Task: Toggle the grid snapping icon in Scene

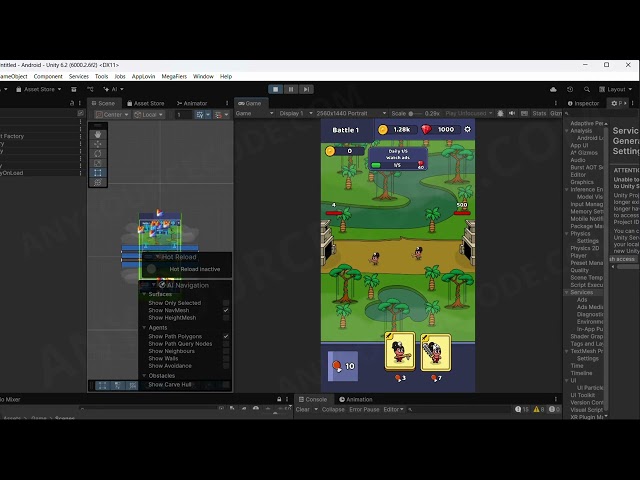Action: 200,115
